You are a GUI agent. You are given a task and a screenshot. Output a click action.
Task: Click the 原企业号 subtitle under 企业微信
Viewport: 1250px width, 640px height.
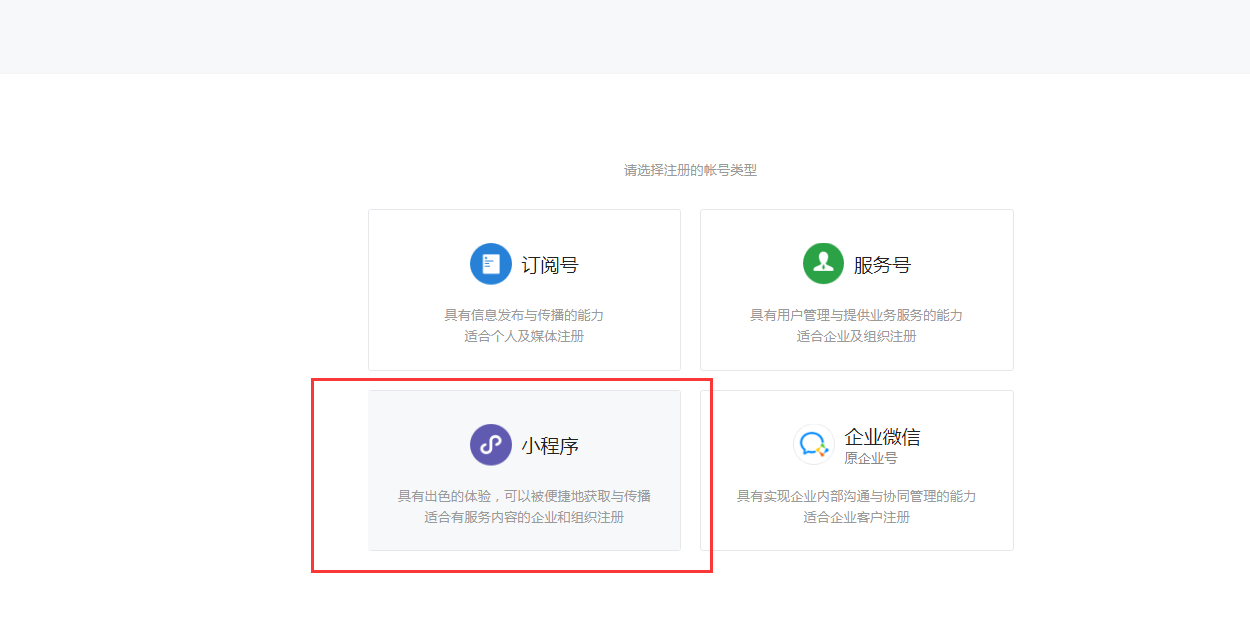click(x=870, y=458)
